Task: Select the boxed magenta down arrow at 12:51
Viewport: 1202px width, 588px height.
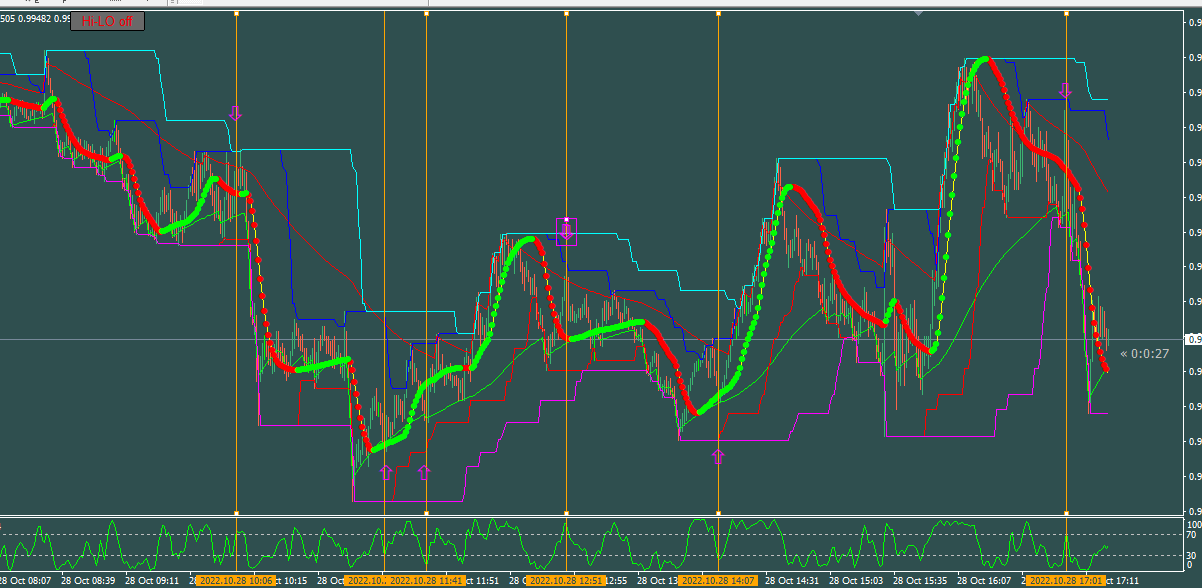Action: [567, 231]
